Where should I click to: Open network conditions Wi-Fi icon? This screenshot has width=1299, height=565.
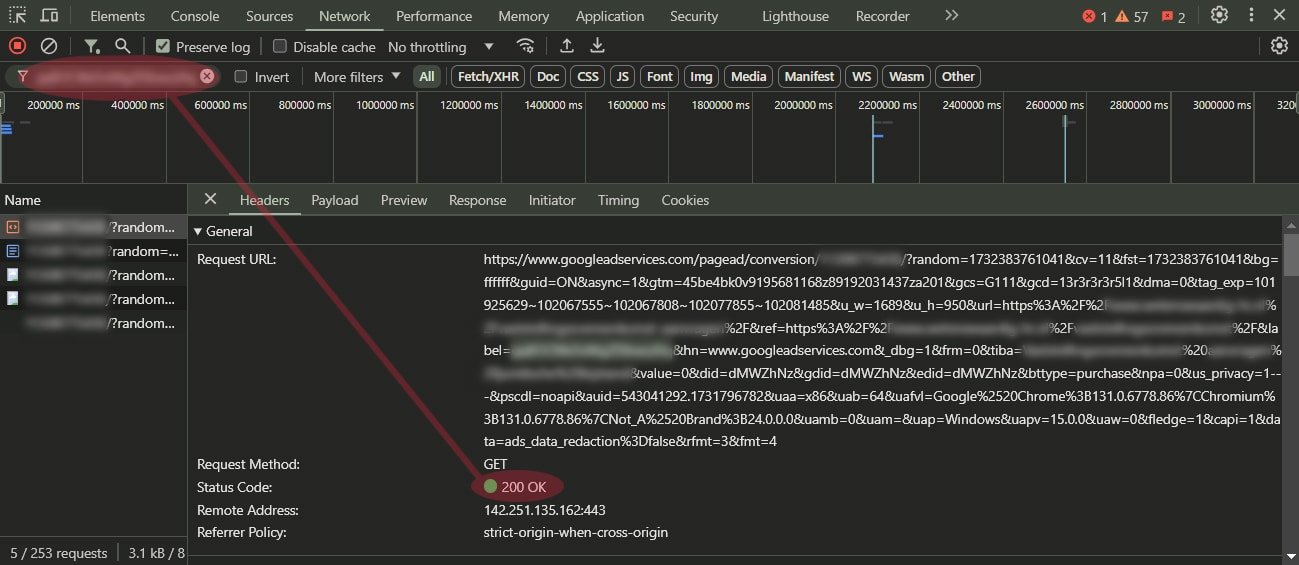[x=525, y=46]
